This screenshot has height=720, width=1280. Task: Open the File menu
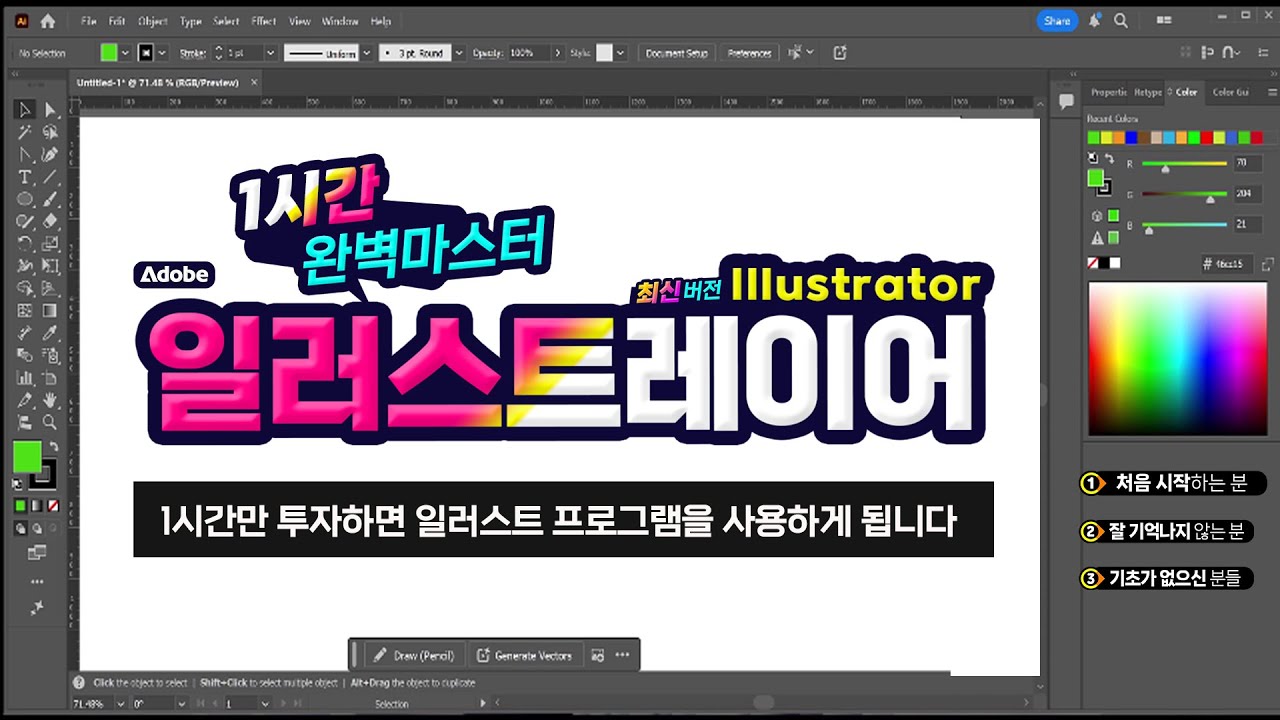[89, 21]
